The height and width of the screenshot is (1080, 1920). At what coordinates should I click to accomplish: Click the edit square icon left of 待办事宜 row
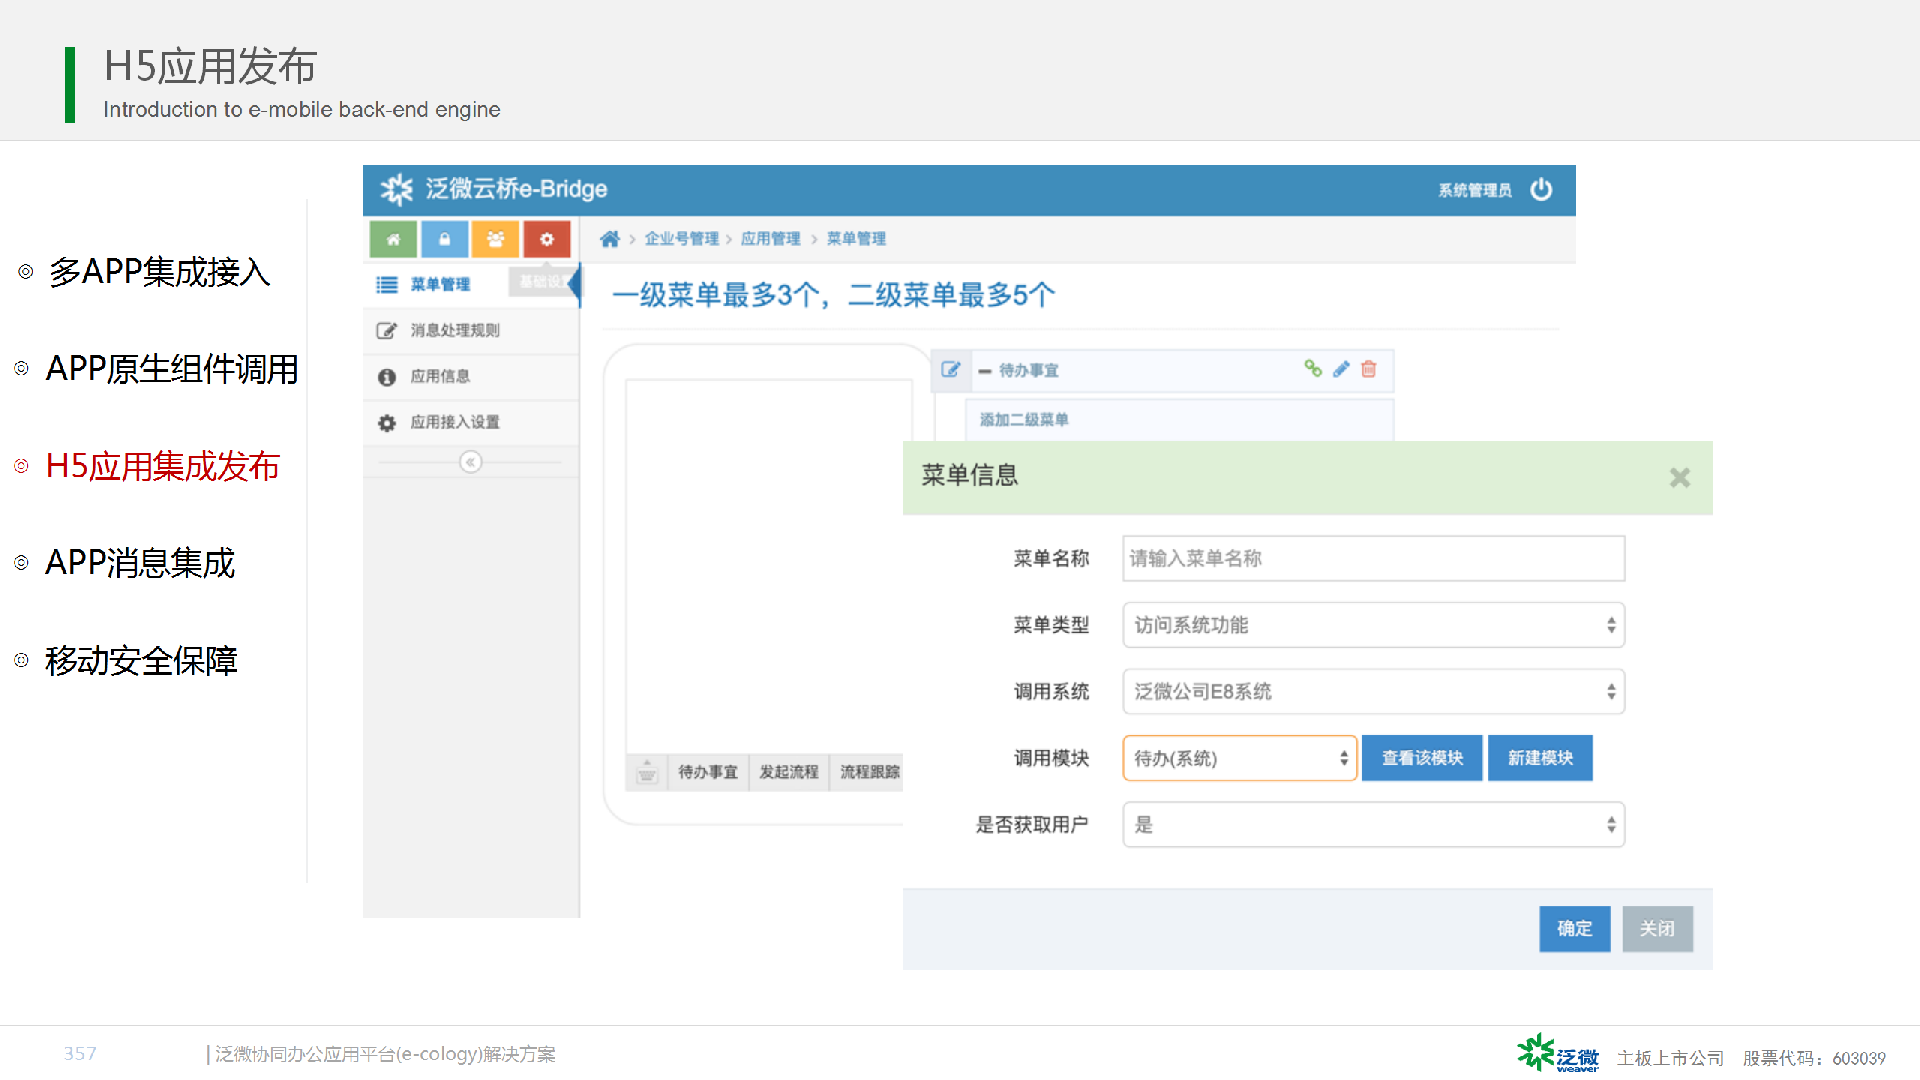[951, 370]
